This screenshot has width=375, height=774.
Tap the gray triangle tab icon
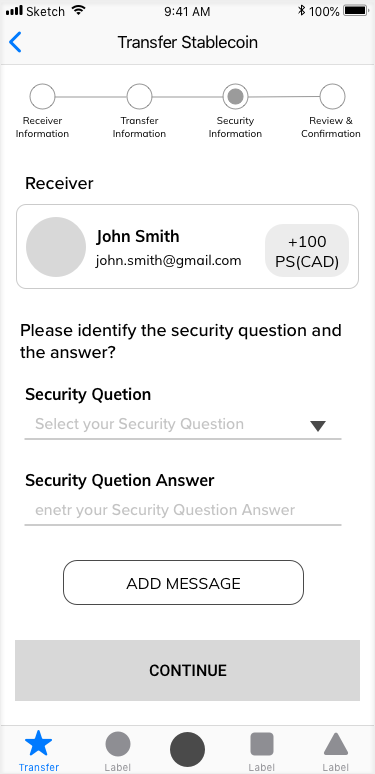(x=336, y=744)
